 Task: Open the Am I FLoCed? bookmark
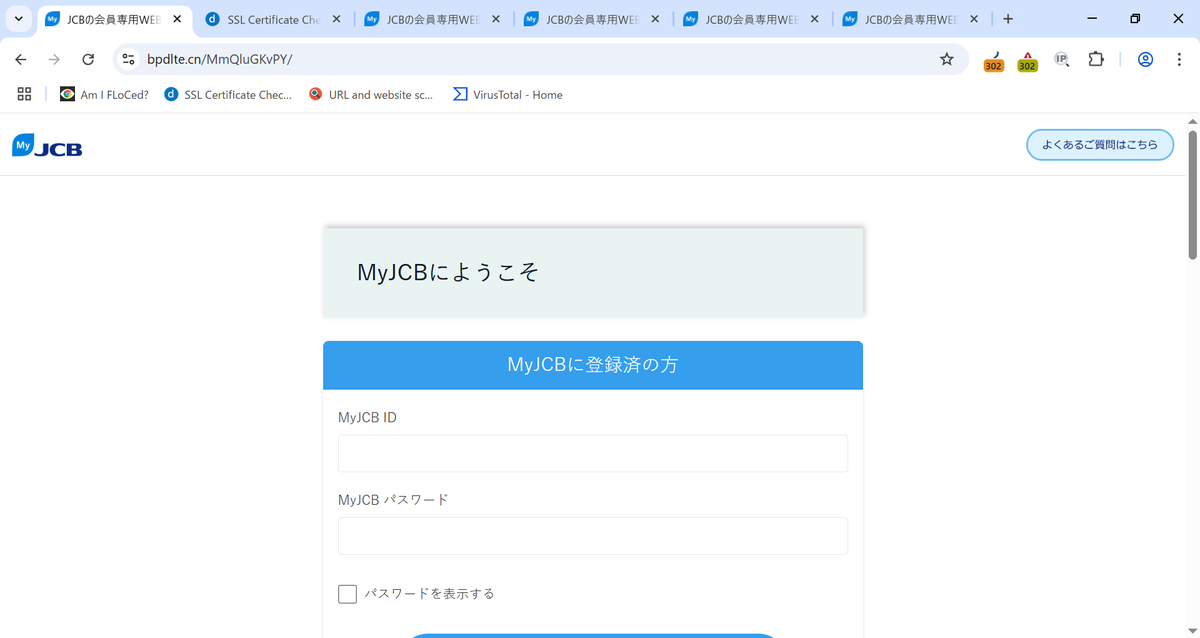(104, 94)
